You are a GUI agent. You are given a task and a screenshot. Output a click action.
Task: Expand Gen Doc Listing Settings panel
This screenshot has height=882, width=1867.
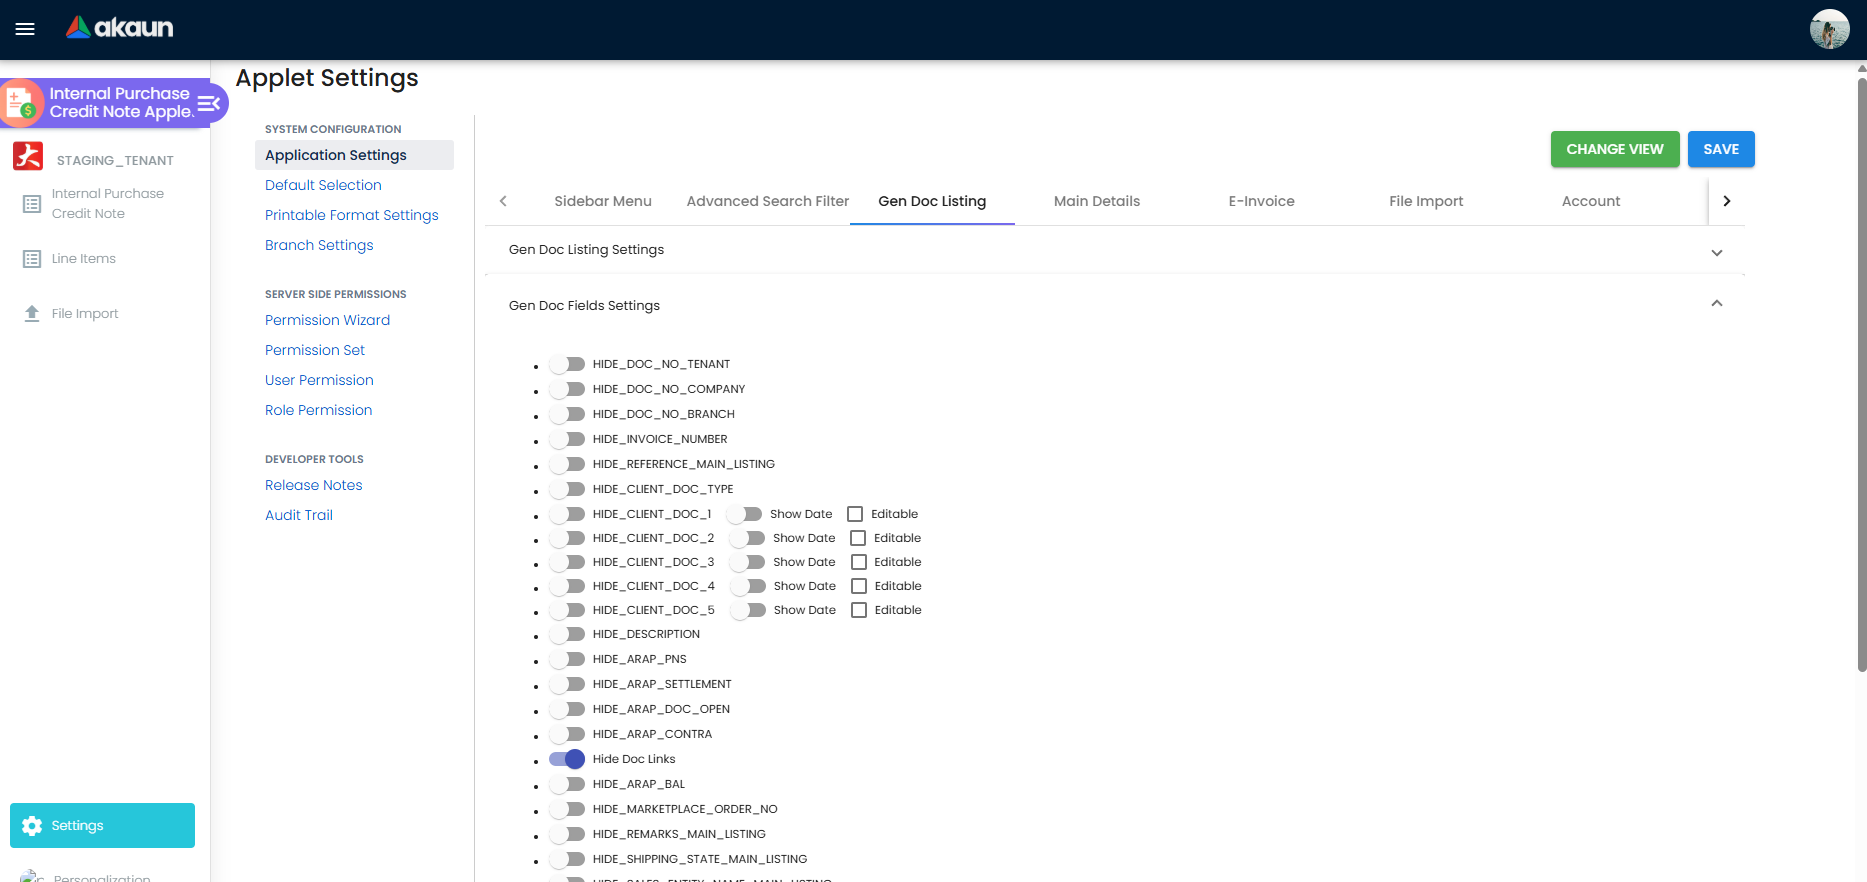point(1115,250)
